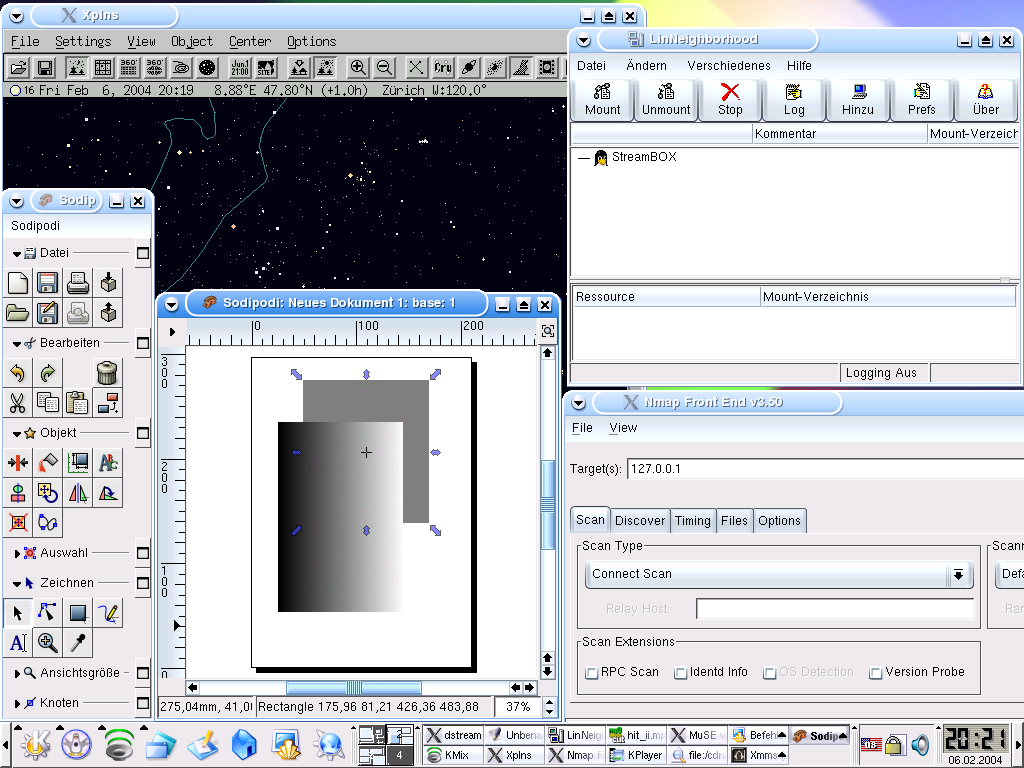The width and height of the screenshot is (1024, 768).
Task: Click zoom in magnifier in Xplns toolbar
Action: pyautogui.click(x=358, y=67)
